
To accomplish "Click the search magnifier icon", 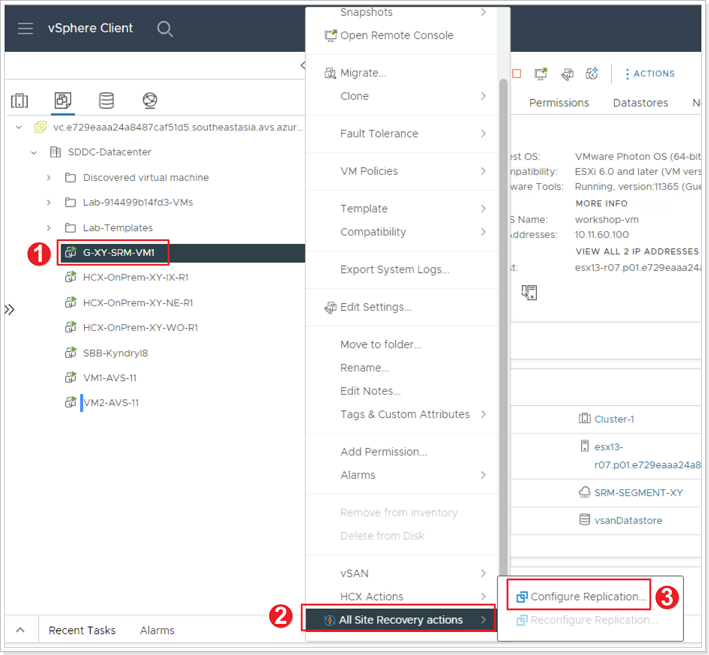I will [x=165, y=29].
